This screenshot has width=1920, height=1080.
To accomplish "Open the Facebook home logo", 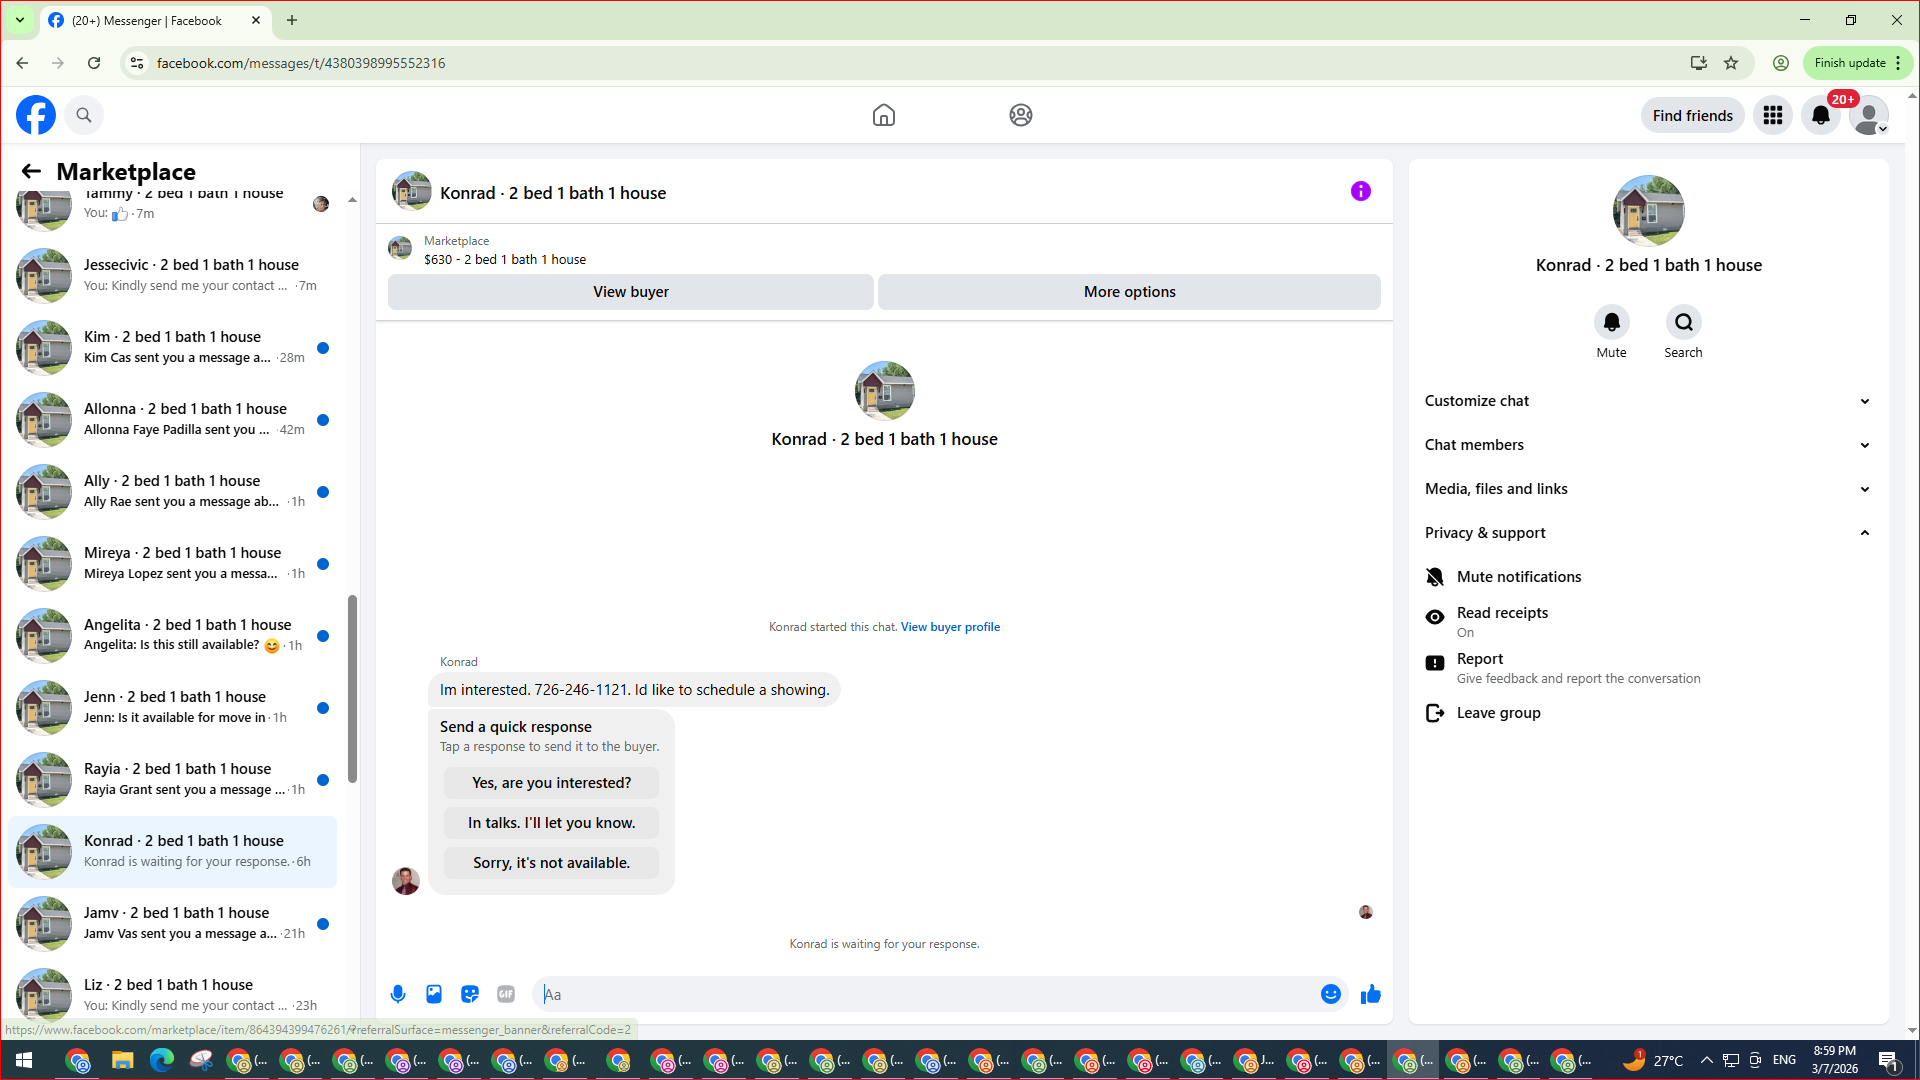I will (36, 115).
